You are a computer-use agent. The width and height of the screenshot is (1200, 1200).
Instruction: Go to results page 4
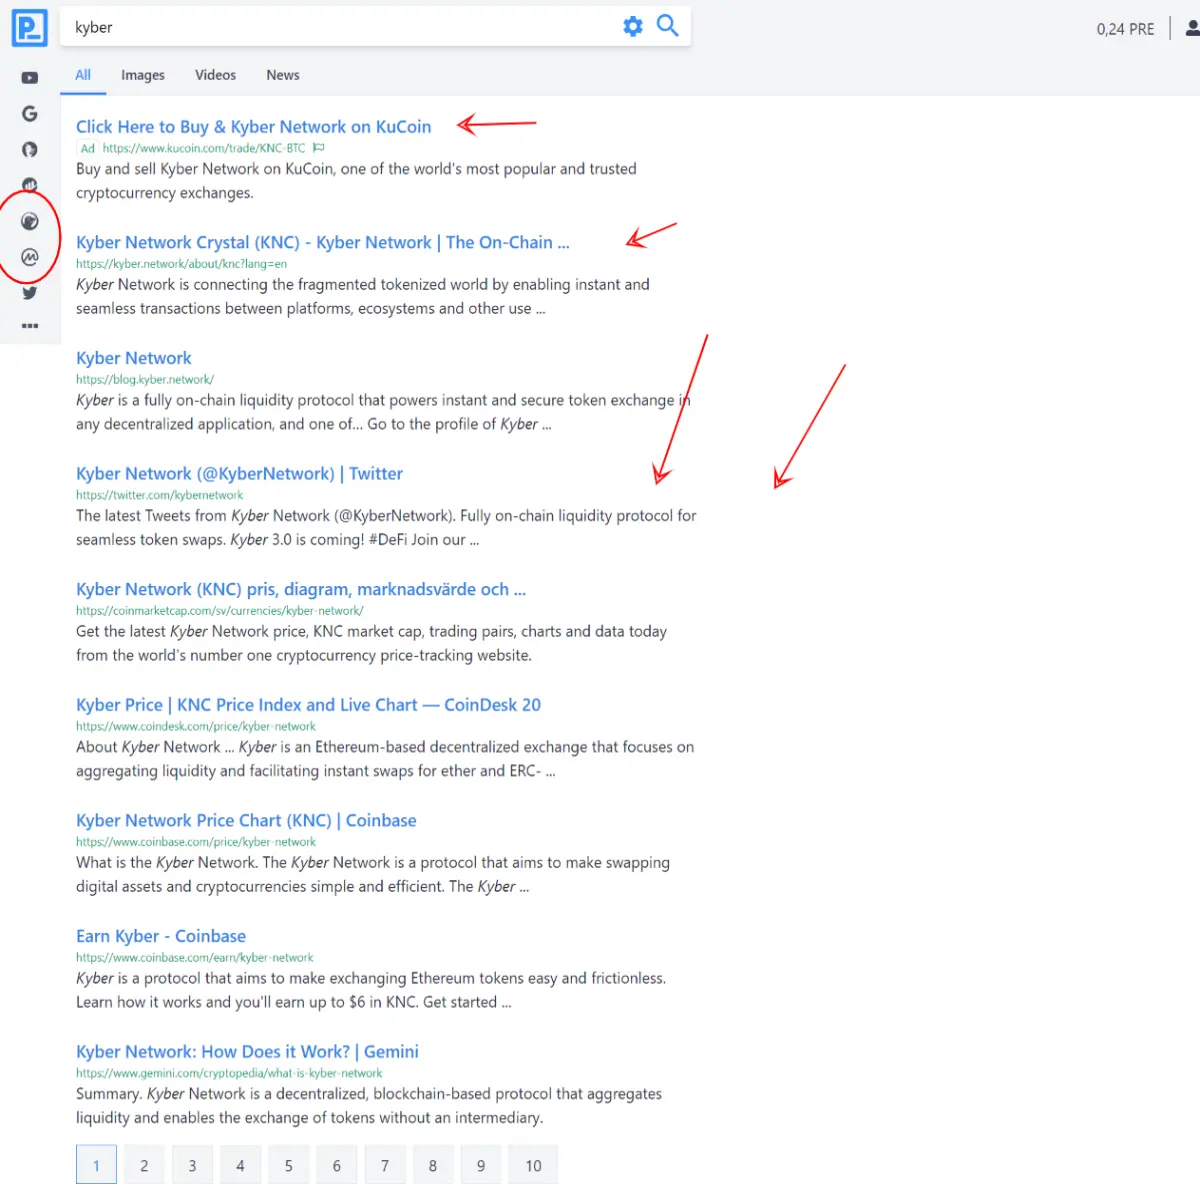[240, 1165]
